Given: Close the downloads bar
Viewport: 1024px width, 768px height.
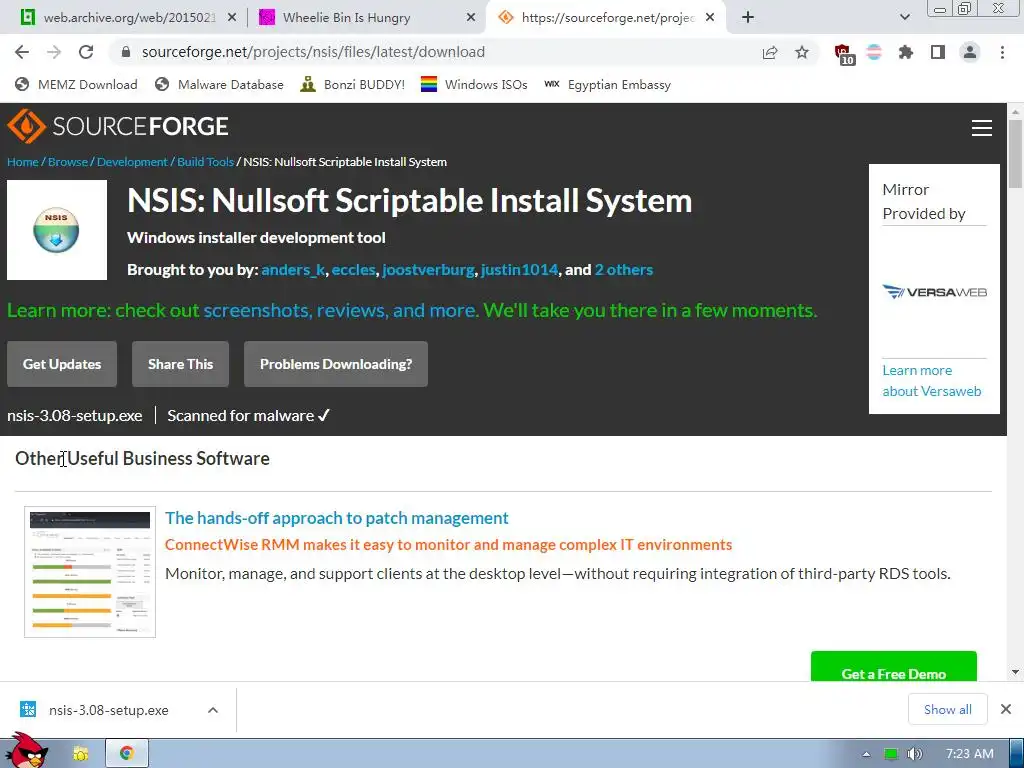Looking at the screenshot, I should tap(1006, 709).
